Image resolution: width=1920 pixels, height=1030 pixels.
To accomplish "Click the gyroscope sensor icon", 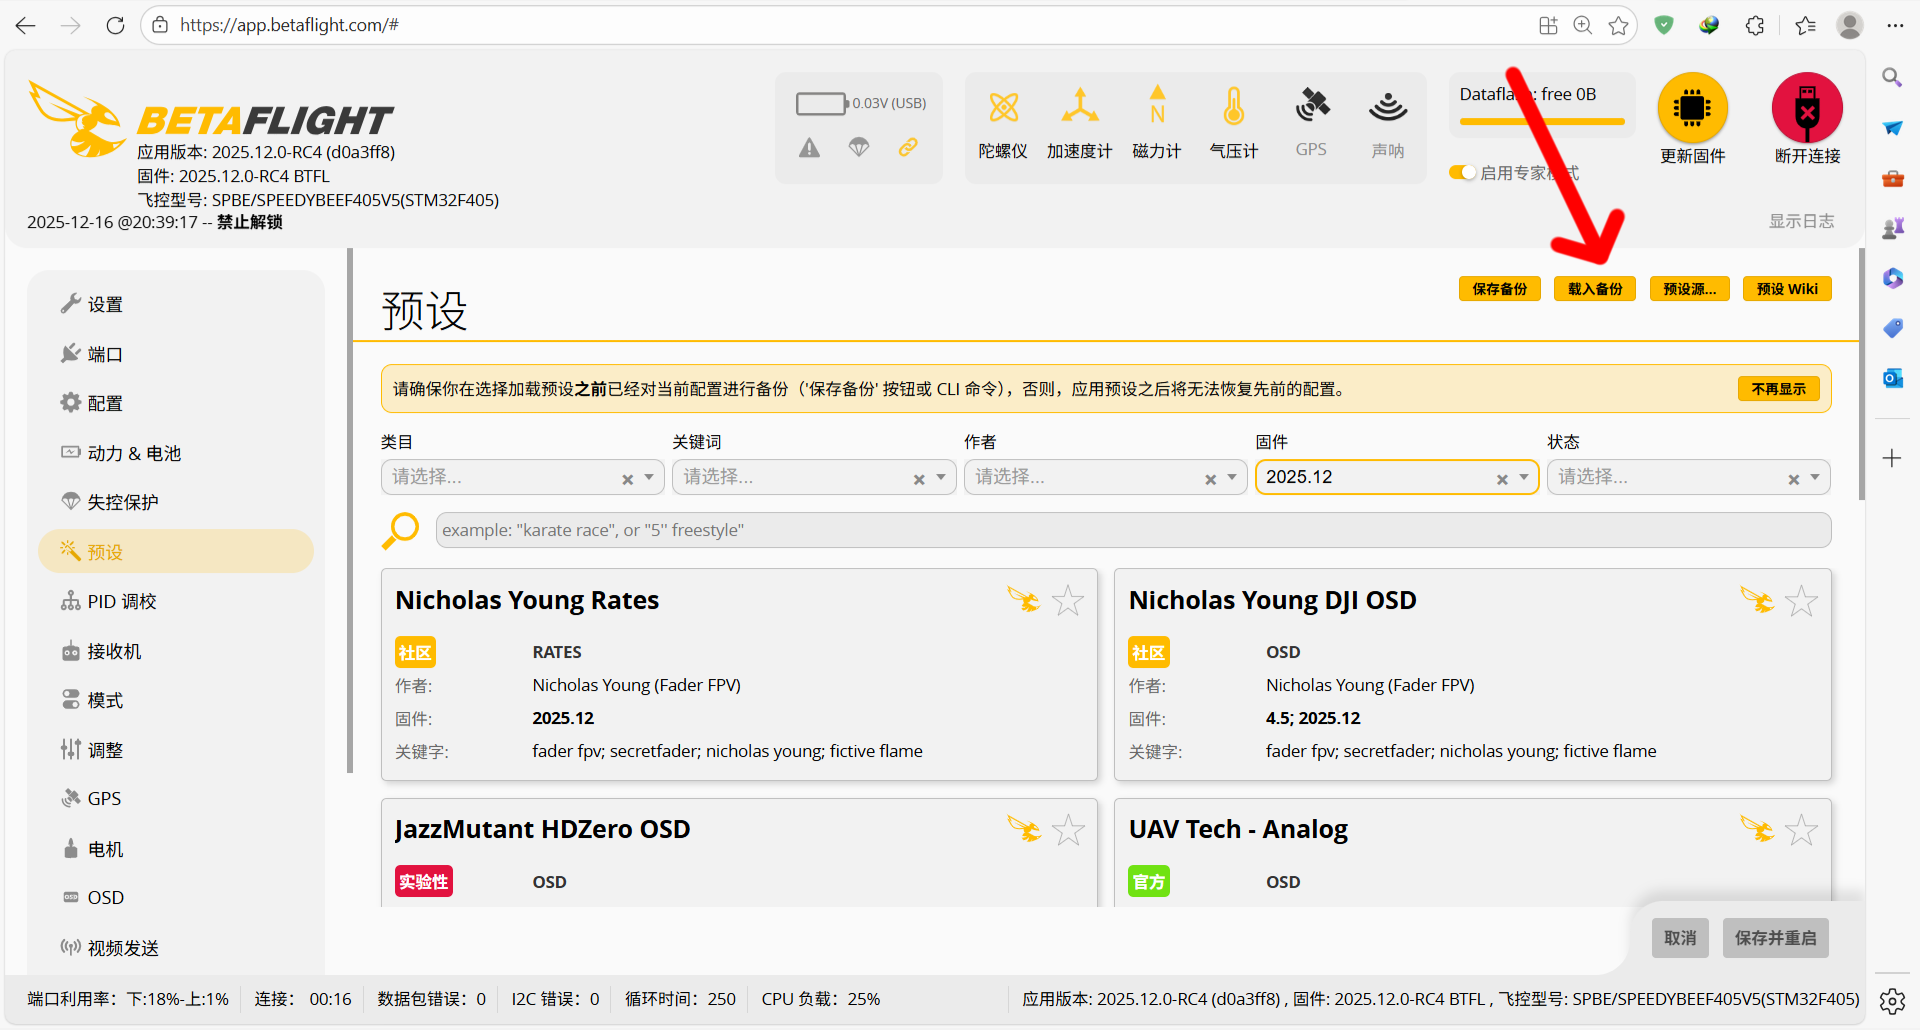I will pyautogui.click(x=1003, y=108).
